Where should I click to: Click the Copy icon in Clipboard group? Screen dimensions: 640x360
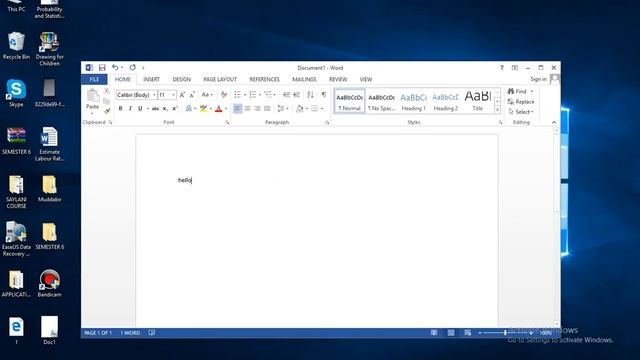[107, 101]
